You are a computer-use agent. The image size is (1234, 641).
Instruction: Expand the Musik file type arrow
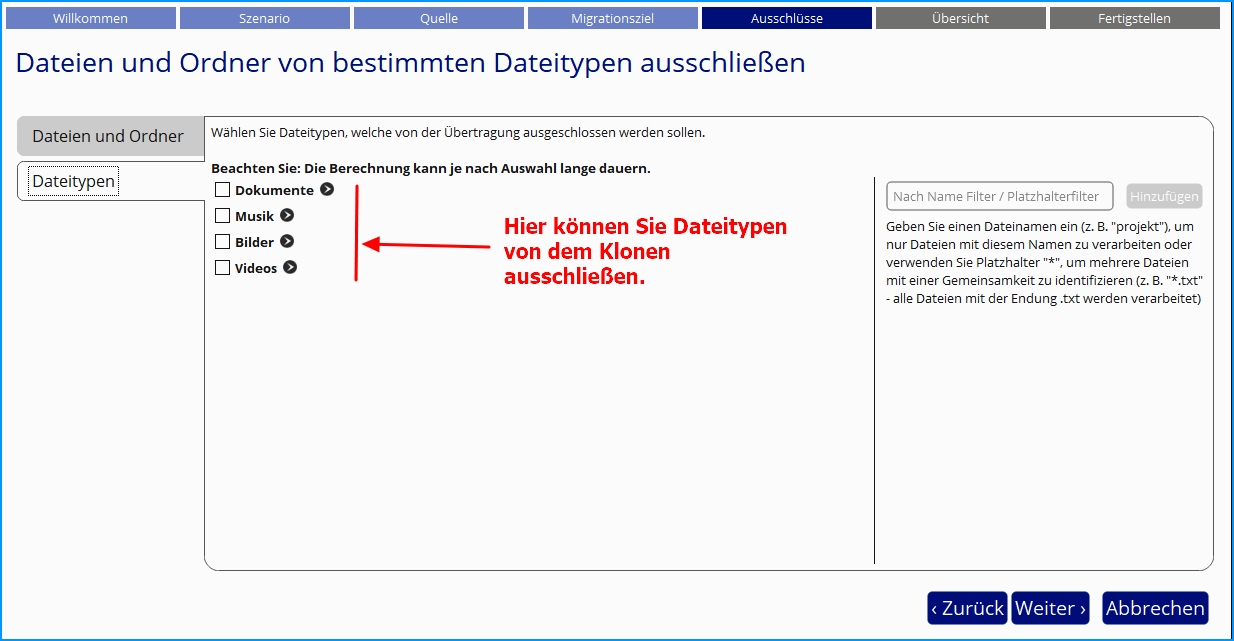[x=287, y=215]
